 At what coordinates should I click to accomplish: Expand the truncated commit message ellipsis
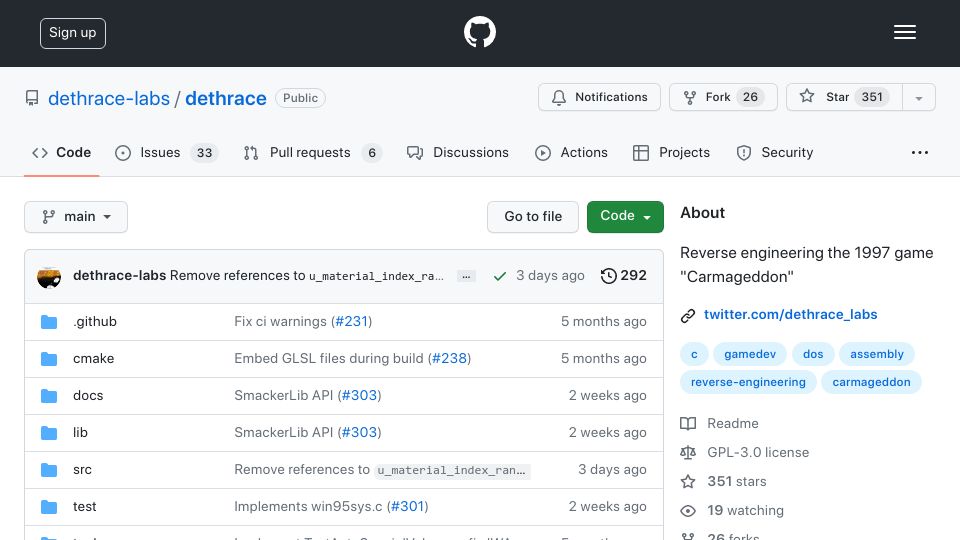pyautogui.click(x=466, y=276)
